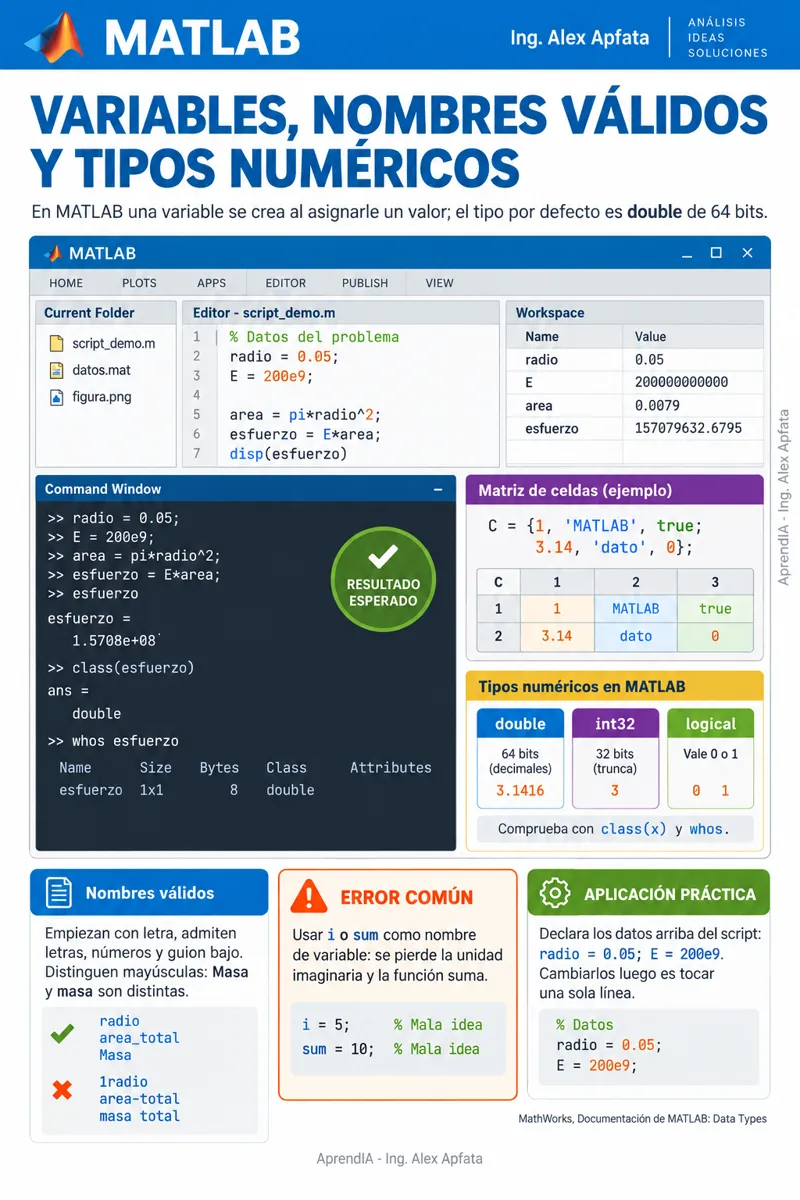Click the Command Window title bar
This screenshot has width=800, height=1200.
tap(245, 489)
